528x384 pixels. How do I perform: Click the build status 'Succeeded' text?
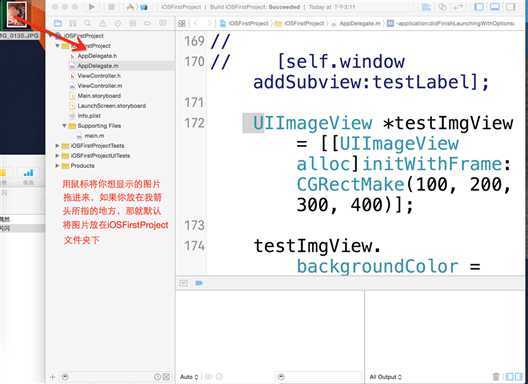click(x=284, y=7)
